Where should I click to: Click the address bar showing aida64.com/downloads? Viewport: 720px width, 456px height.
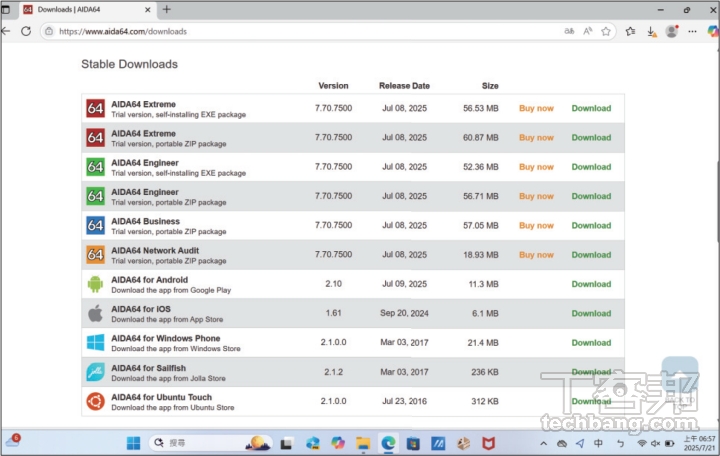coord(300,31)
